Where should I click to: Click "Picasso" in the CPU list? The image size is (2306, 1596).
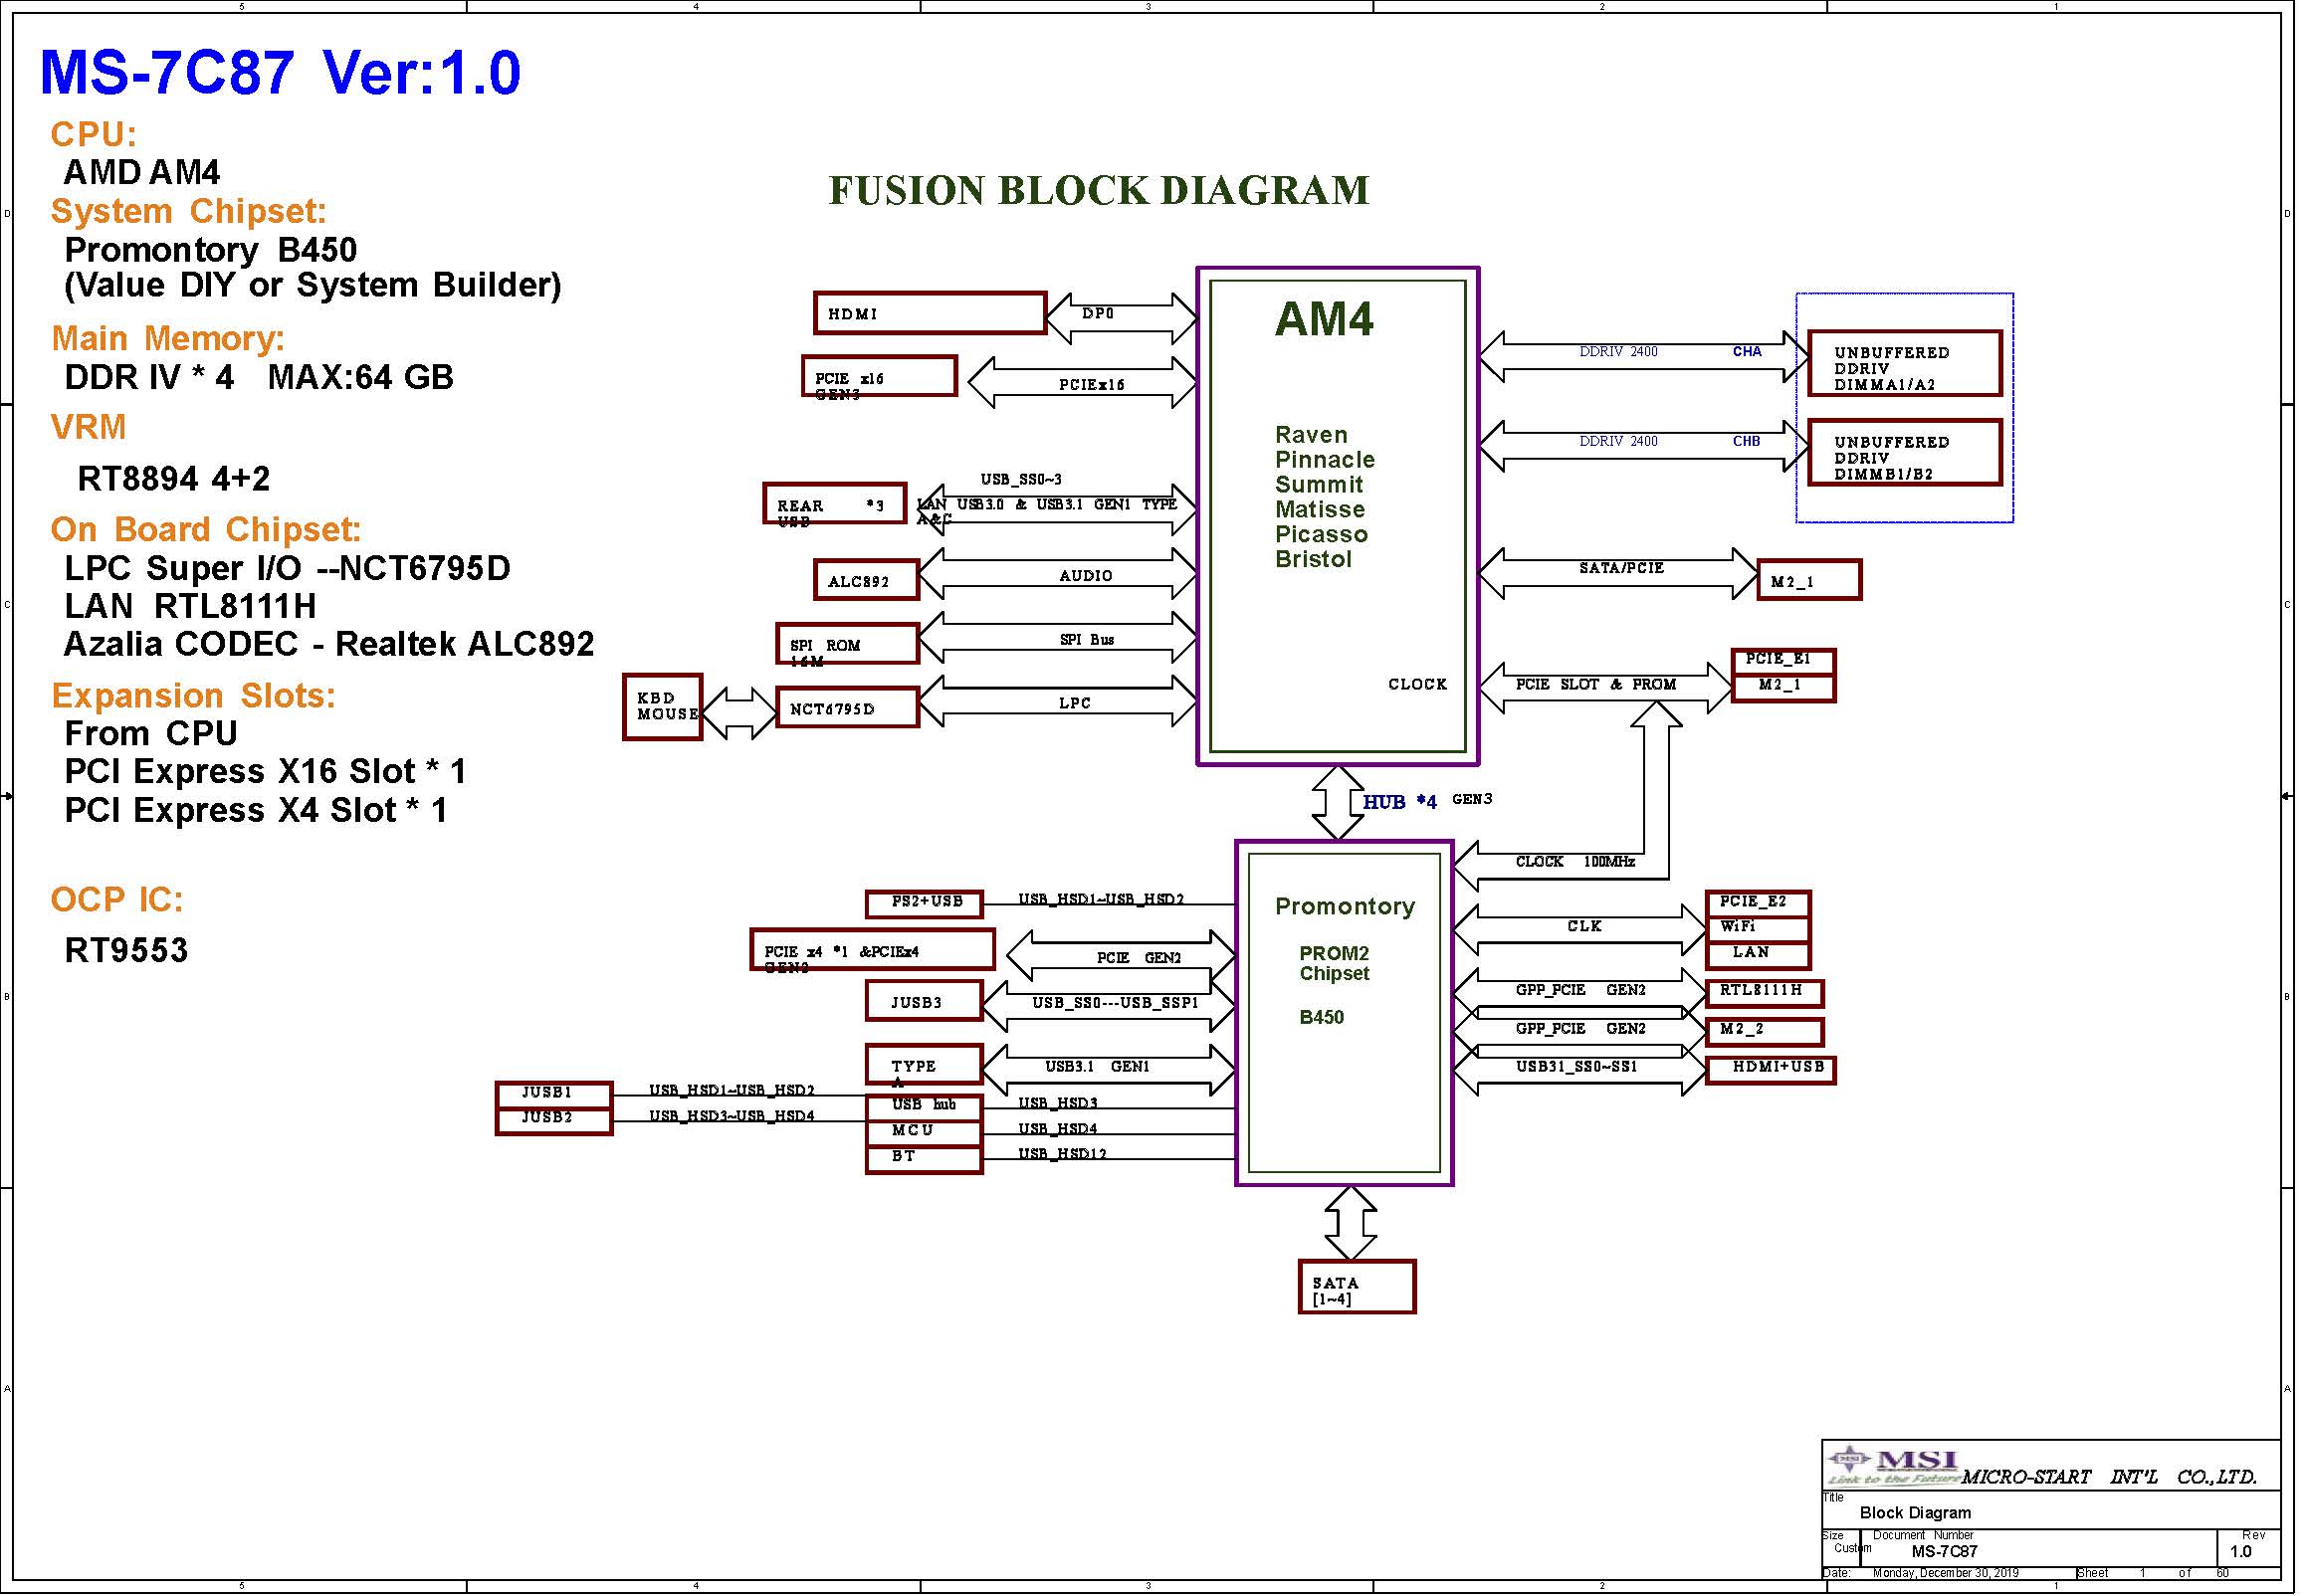1321,535
